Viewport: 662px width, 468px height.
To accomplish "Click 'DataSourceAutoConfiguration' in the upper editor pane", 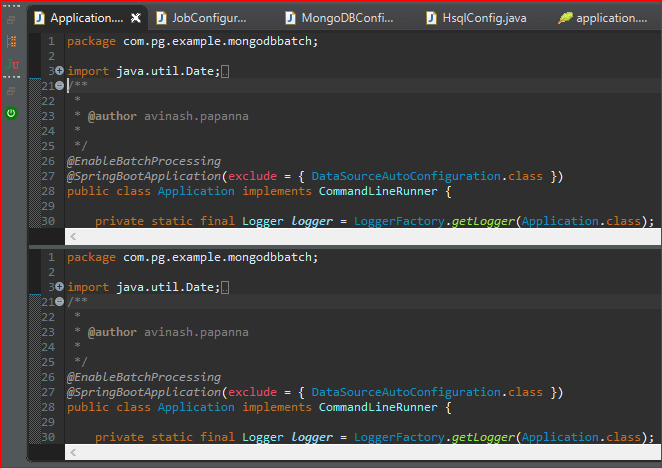I will coord(406,176).
